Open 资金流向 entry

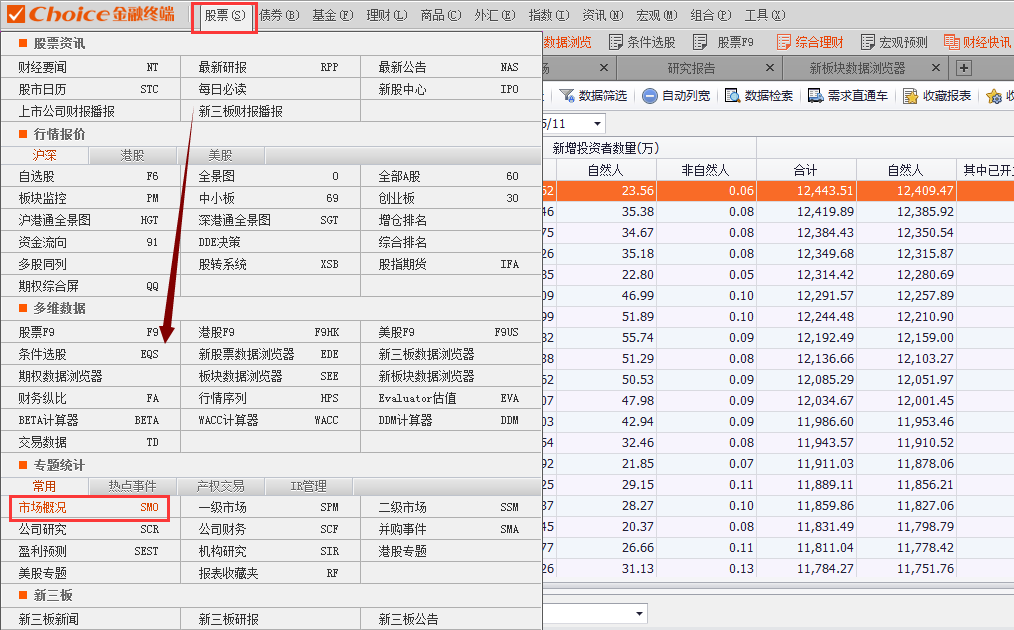91,242
